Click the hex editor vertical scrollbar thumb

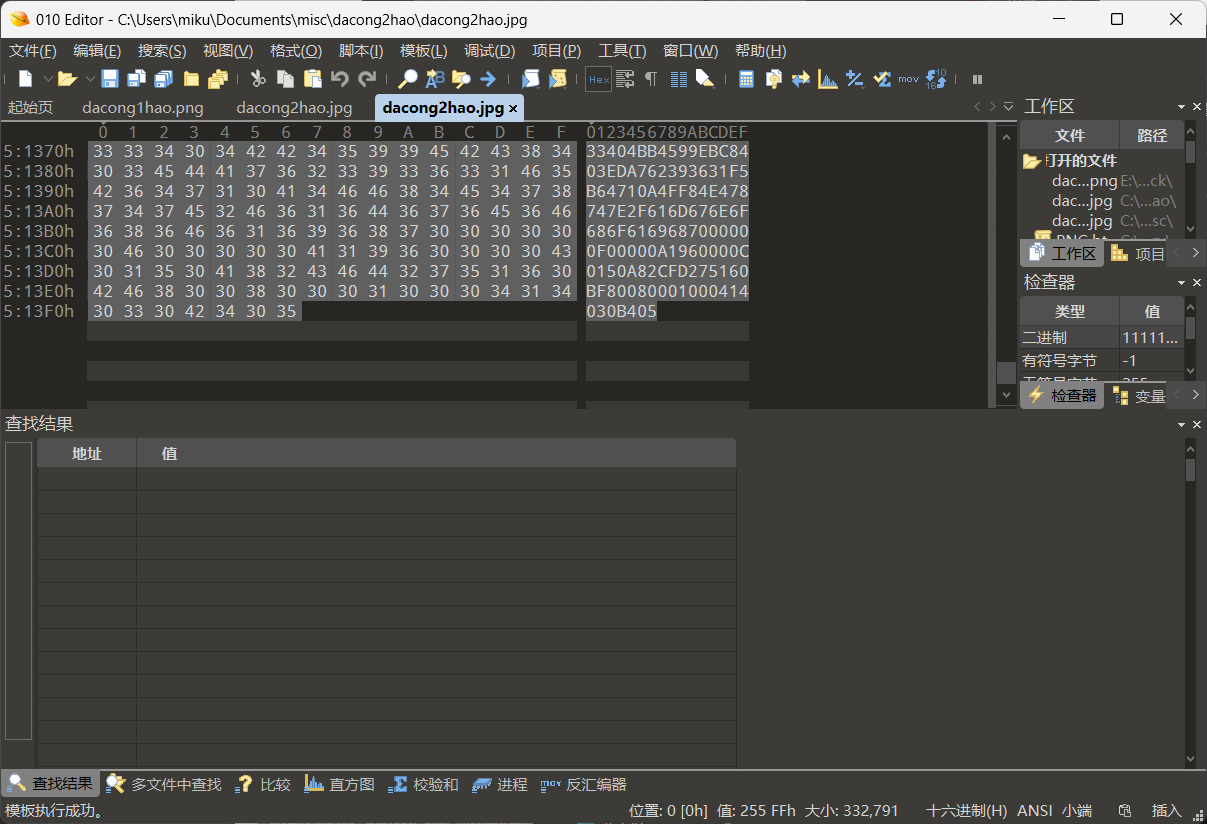point(1006,373)
